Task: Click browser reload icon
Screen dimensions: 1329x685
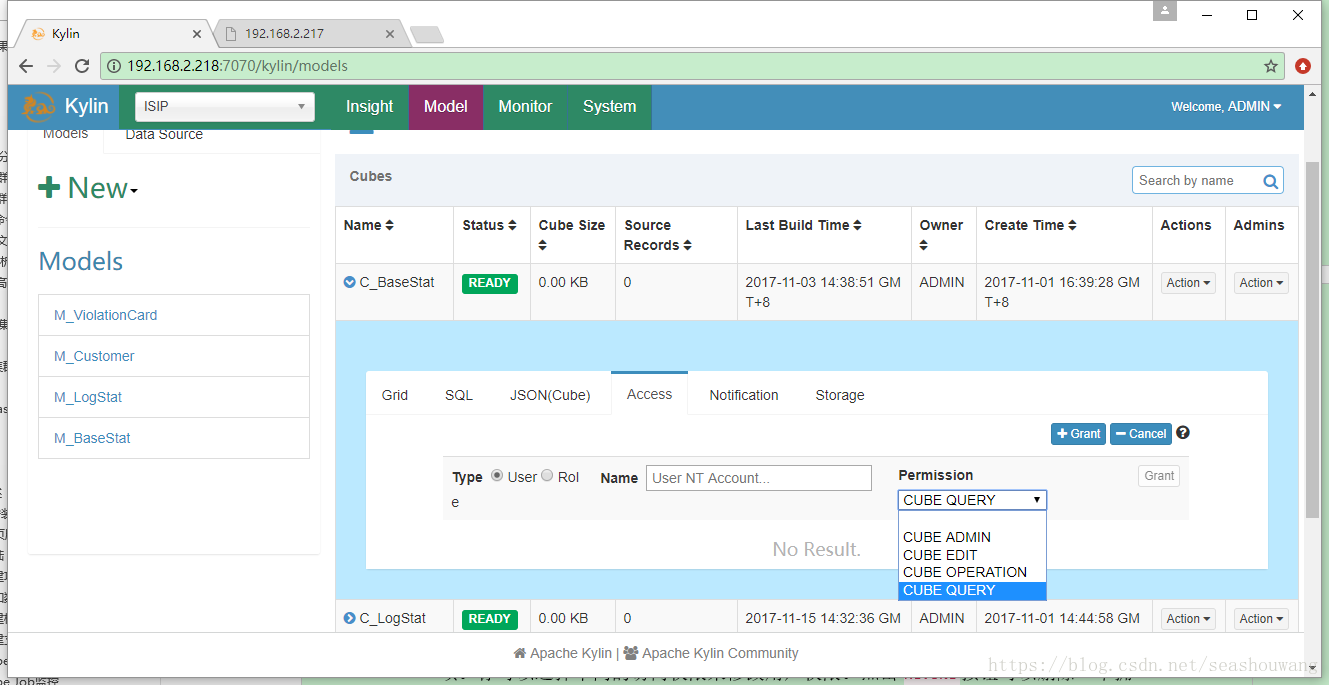Action: point(82,66)
